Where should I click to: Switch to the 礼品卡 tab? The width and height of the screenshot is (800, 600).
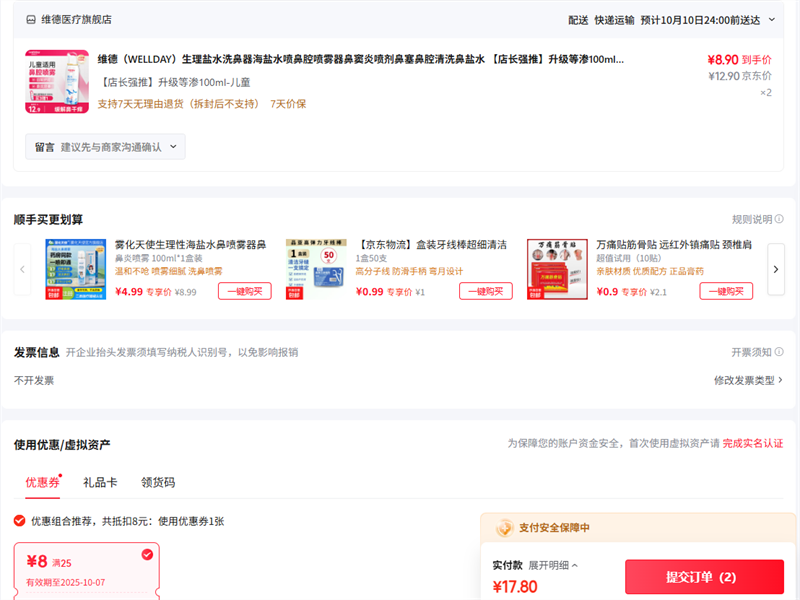coord(100,482)
